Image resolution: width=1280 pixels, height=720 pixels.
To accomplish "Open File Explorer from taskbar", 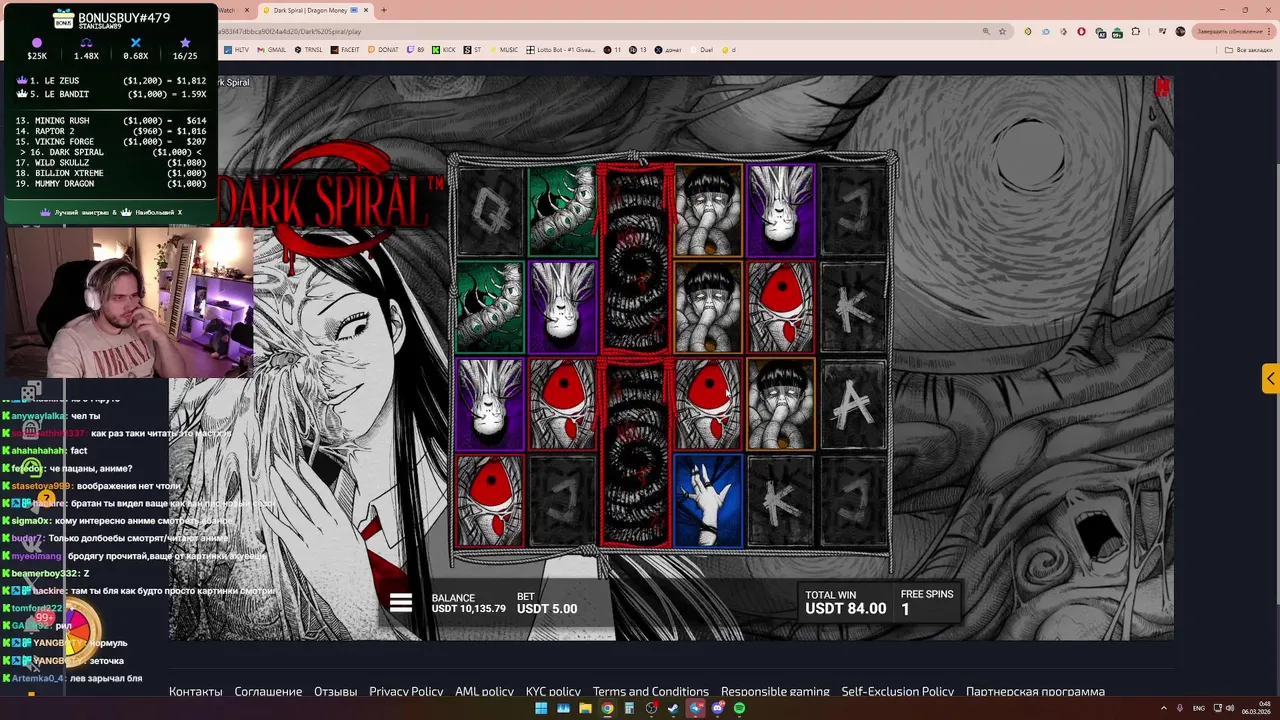I will (x=585, y=708).
